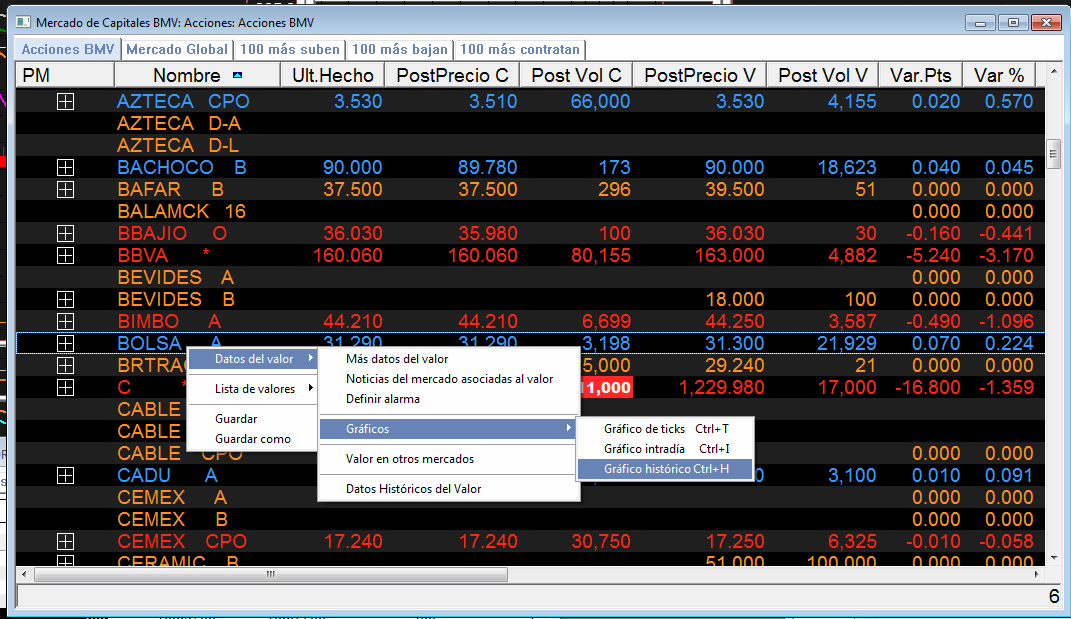Expand the BBVA row
This screenshot has width=1071, height=619.
(66, 256)
